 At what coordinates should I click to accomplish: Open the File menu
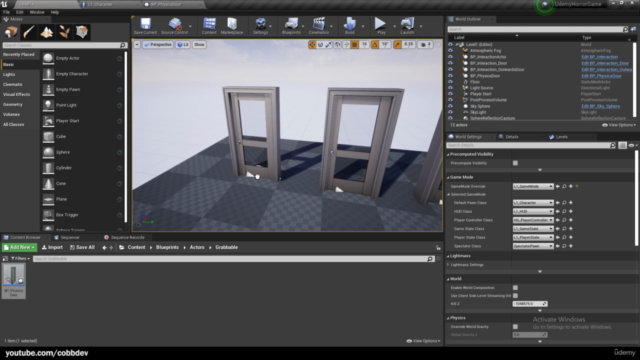tap(7, 12)
